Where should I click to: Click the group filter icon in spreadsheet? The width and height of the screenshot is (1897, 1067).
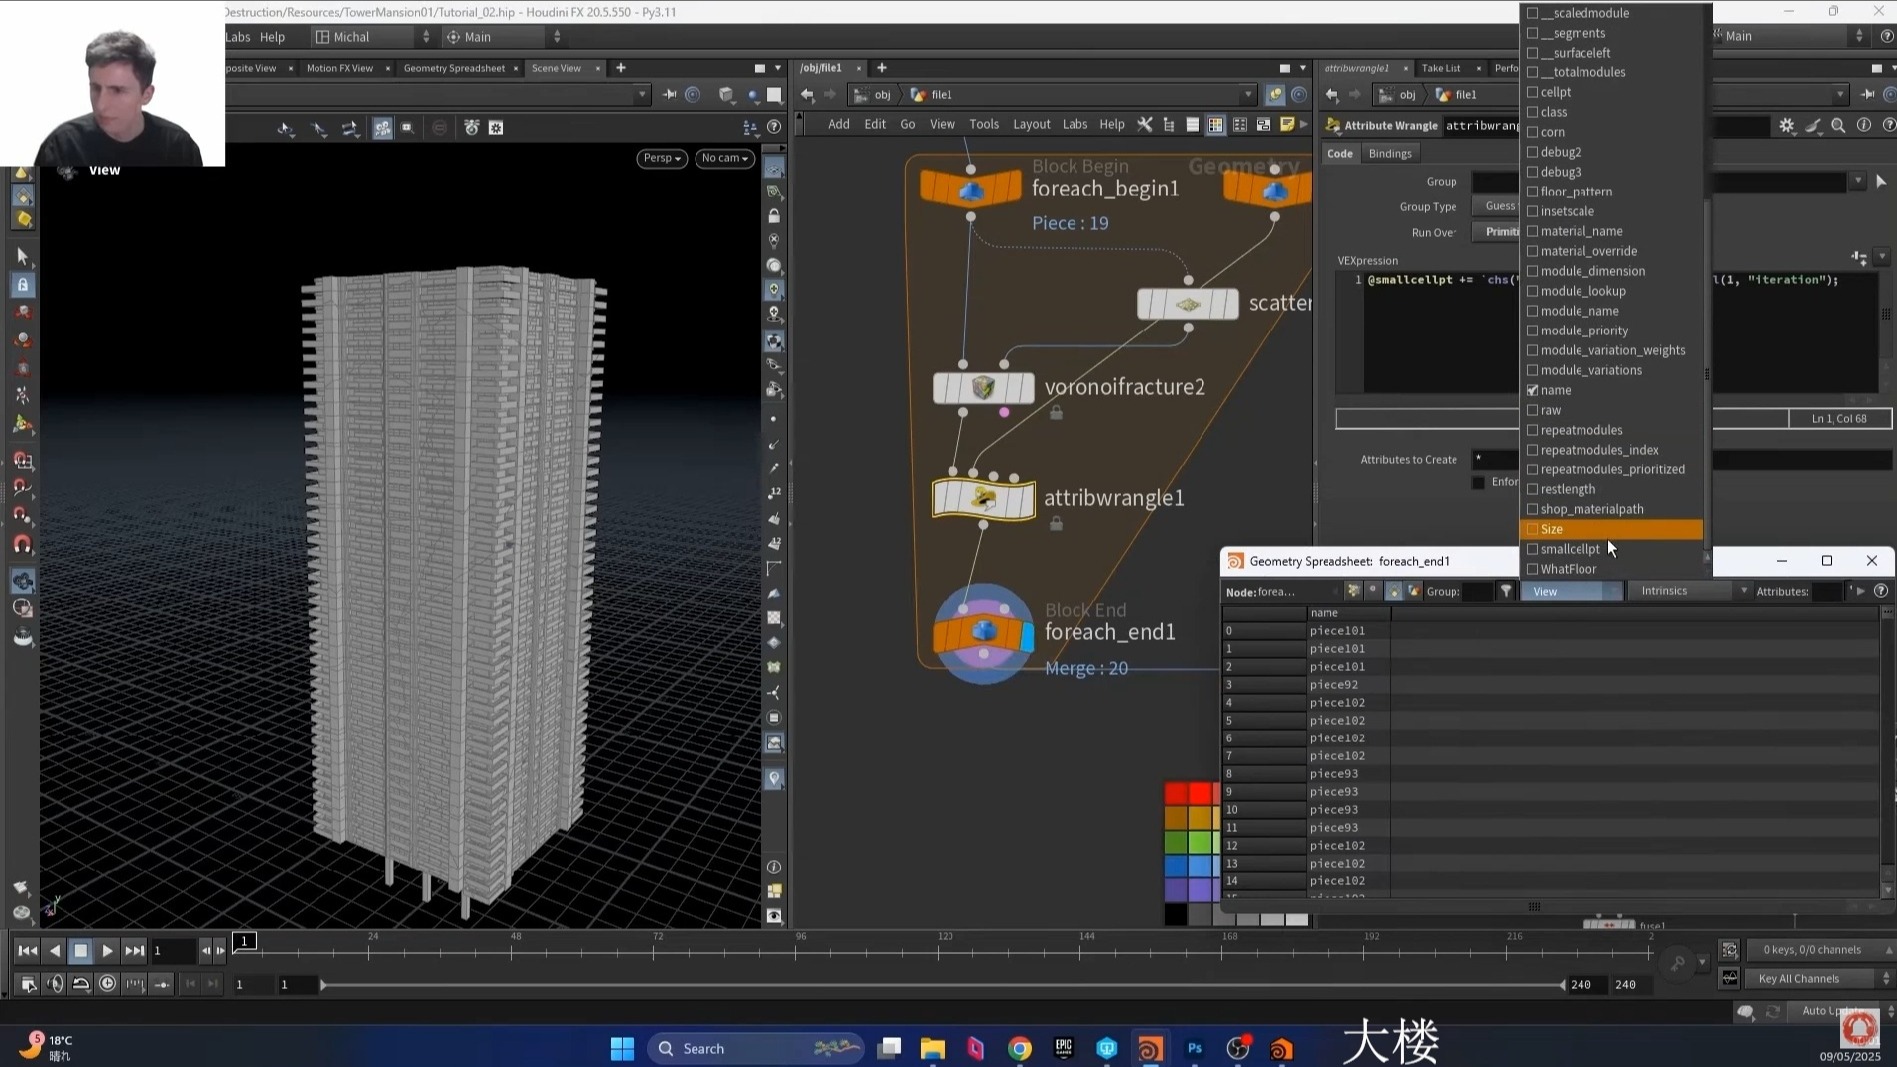point(1506,591)
